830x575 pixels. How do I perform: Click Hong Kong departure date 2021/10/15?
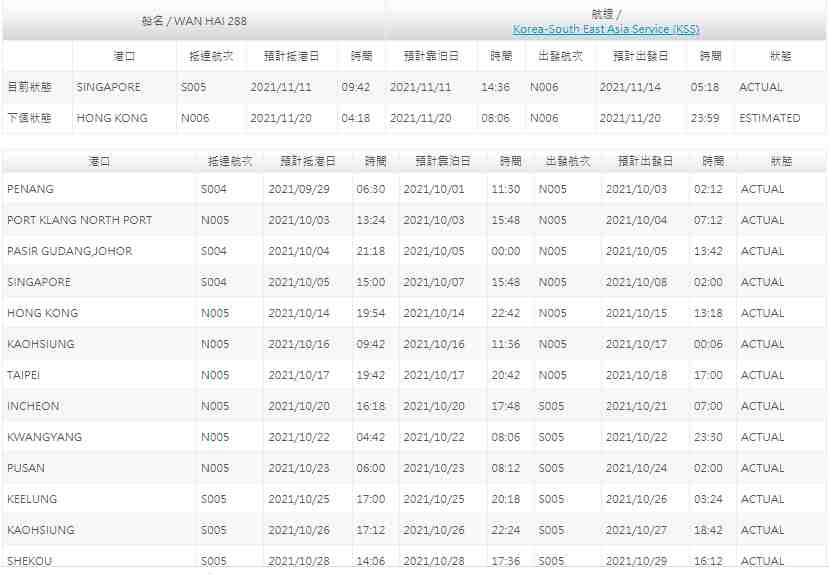click(x=637, y=313)
